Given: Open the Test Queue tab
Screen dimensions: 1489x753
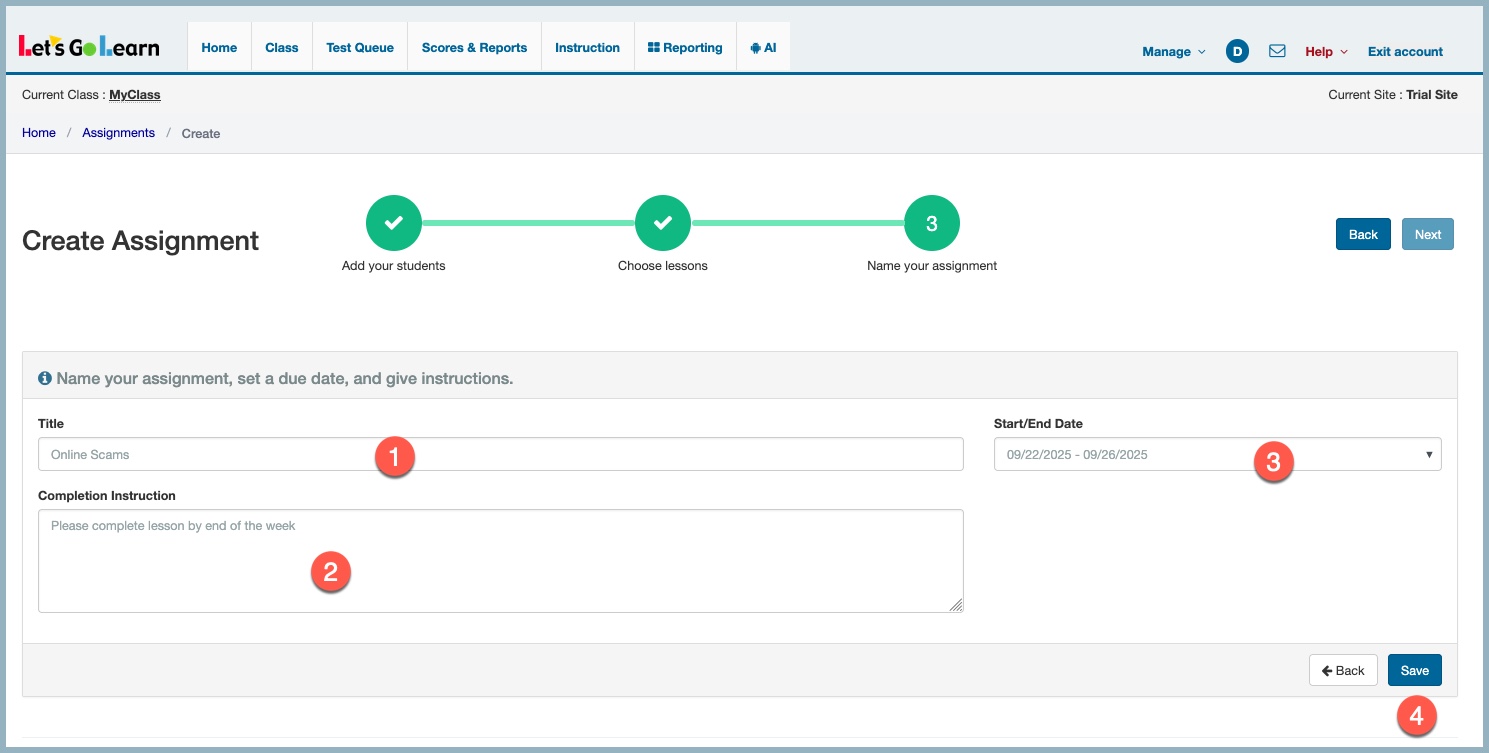Looking at the screenshot, I should (360, 47).
